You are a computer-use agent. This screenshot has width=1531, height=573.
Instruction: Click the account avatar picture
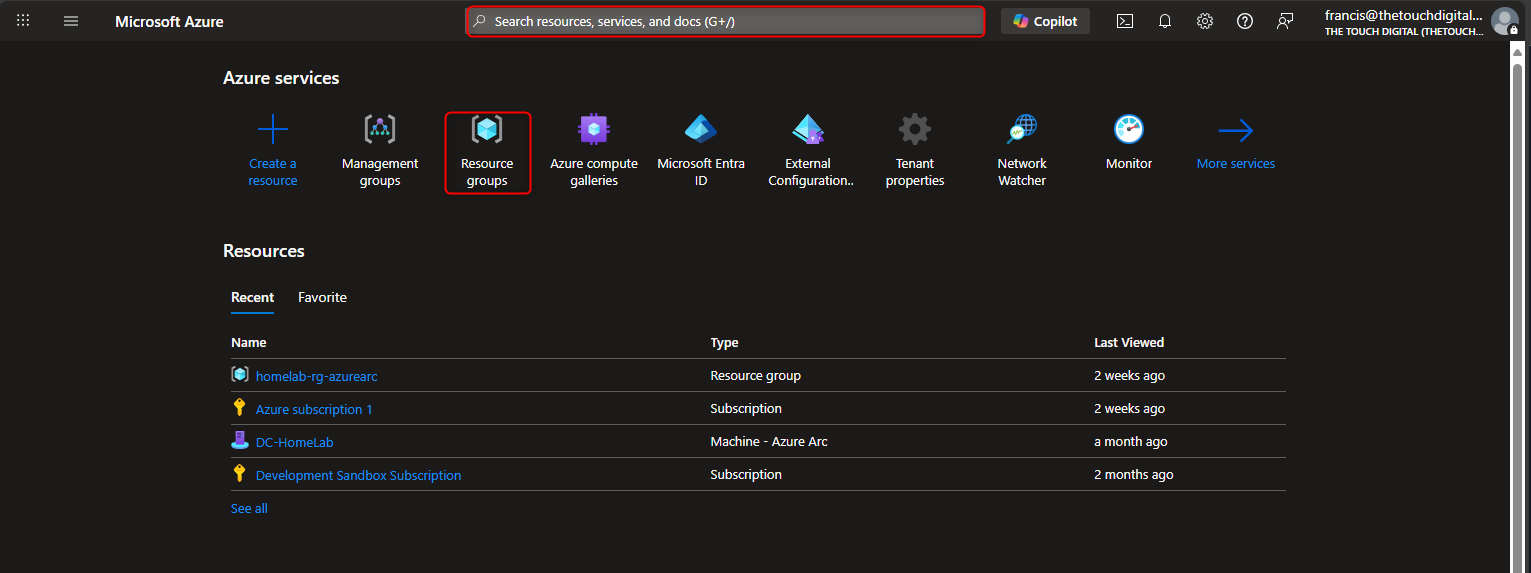click(1504, 21)
